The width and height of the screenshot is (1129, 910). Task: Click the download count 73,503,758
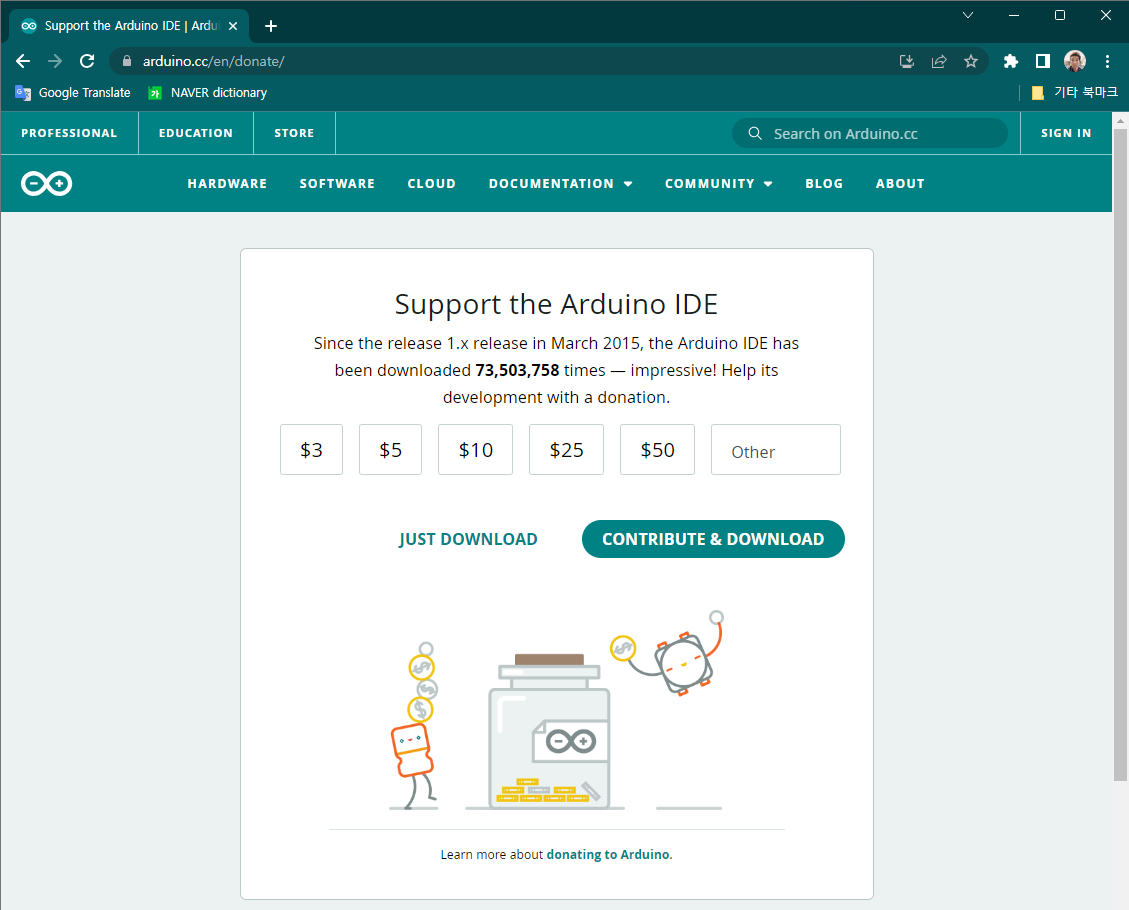click(517, 370)
